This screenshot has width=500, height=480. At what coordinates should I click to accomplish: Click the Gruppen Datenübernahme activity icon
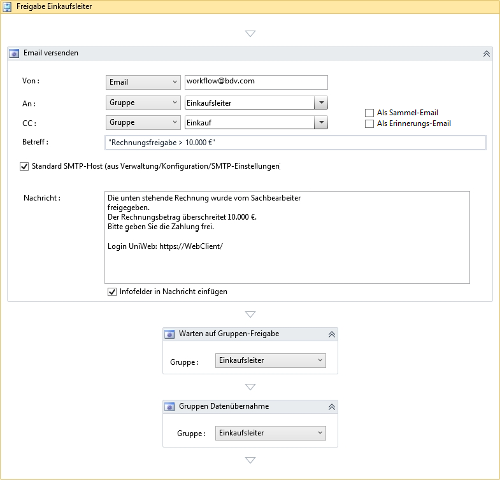pyautogui.click(x=170, y=407)
